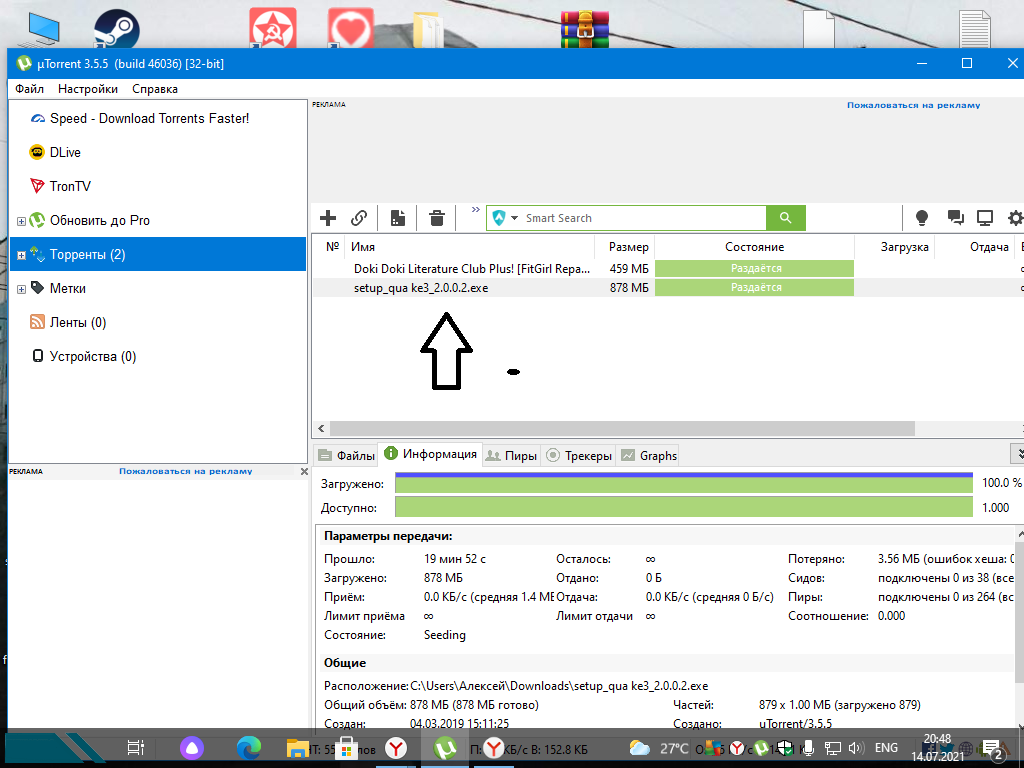Image resolution: width=1024 pixels, height=768 pixels.
Task: Open Task View in the taskbar
Action: pyautogui.click(x=135, y=748)
